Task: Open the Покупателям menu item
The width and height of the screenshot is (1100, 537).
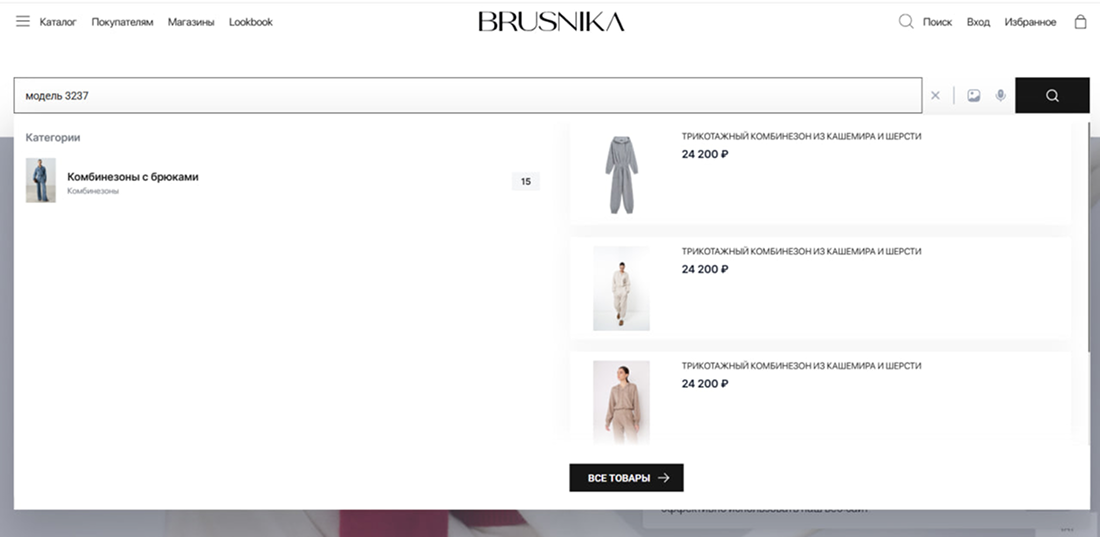Action: coord(122,22)
